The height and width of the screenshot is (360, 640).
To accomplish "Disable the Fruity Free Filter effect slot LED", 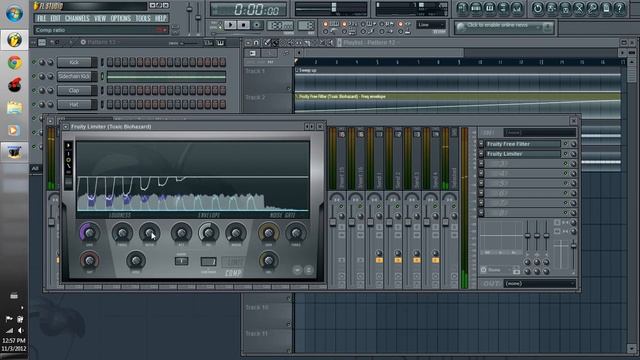I will coord(566,144).
